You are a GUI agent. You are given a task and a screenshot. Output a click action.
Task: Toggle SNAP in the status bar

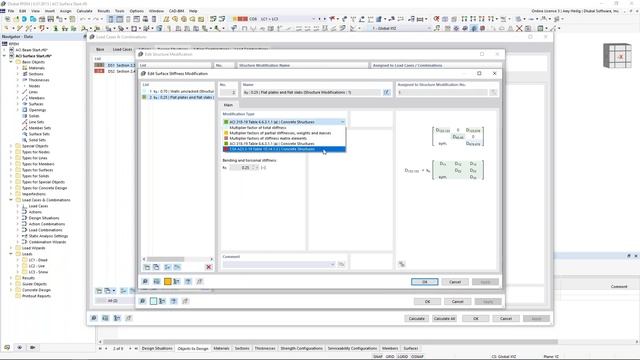[378, 356]
